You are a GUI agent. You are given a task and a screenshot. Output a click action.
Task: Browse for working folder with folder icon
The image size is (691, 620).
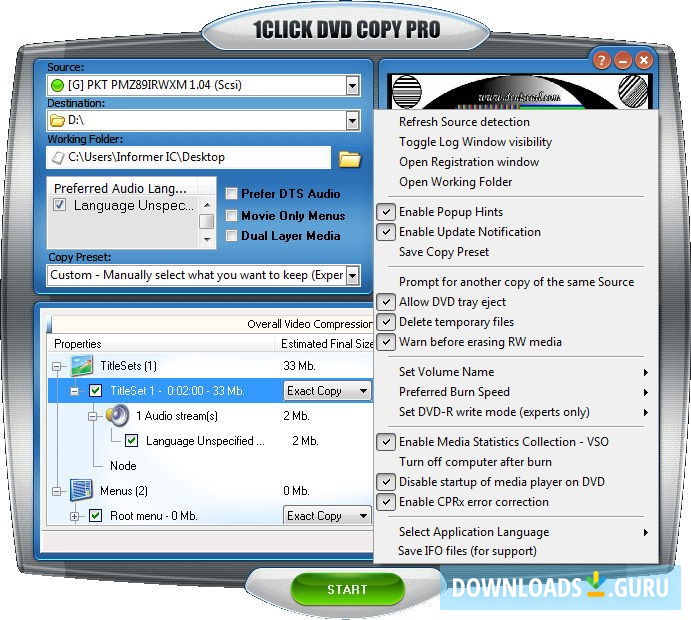pyautogui.click(x=349, y=159)
